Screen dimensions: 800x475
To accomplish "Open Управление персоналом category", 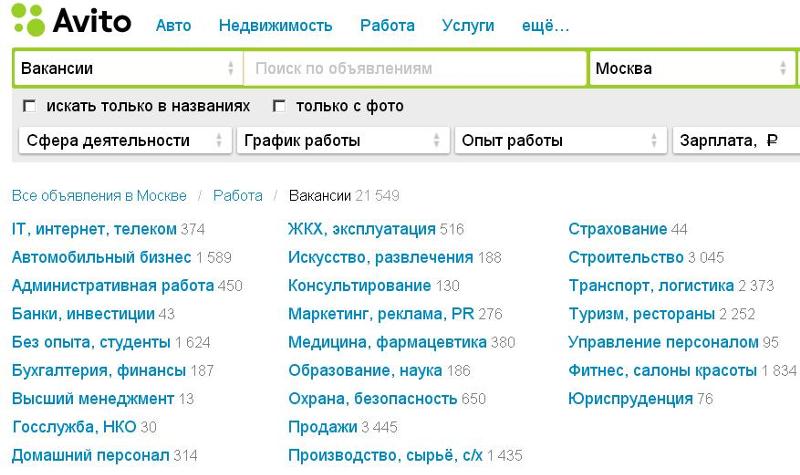I will point(663,342).
